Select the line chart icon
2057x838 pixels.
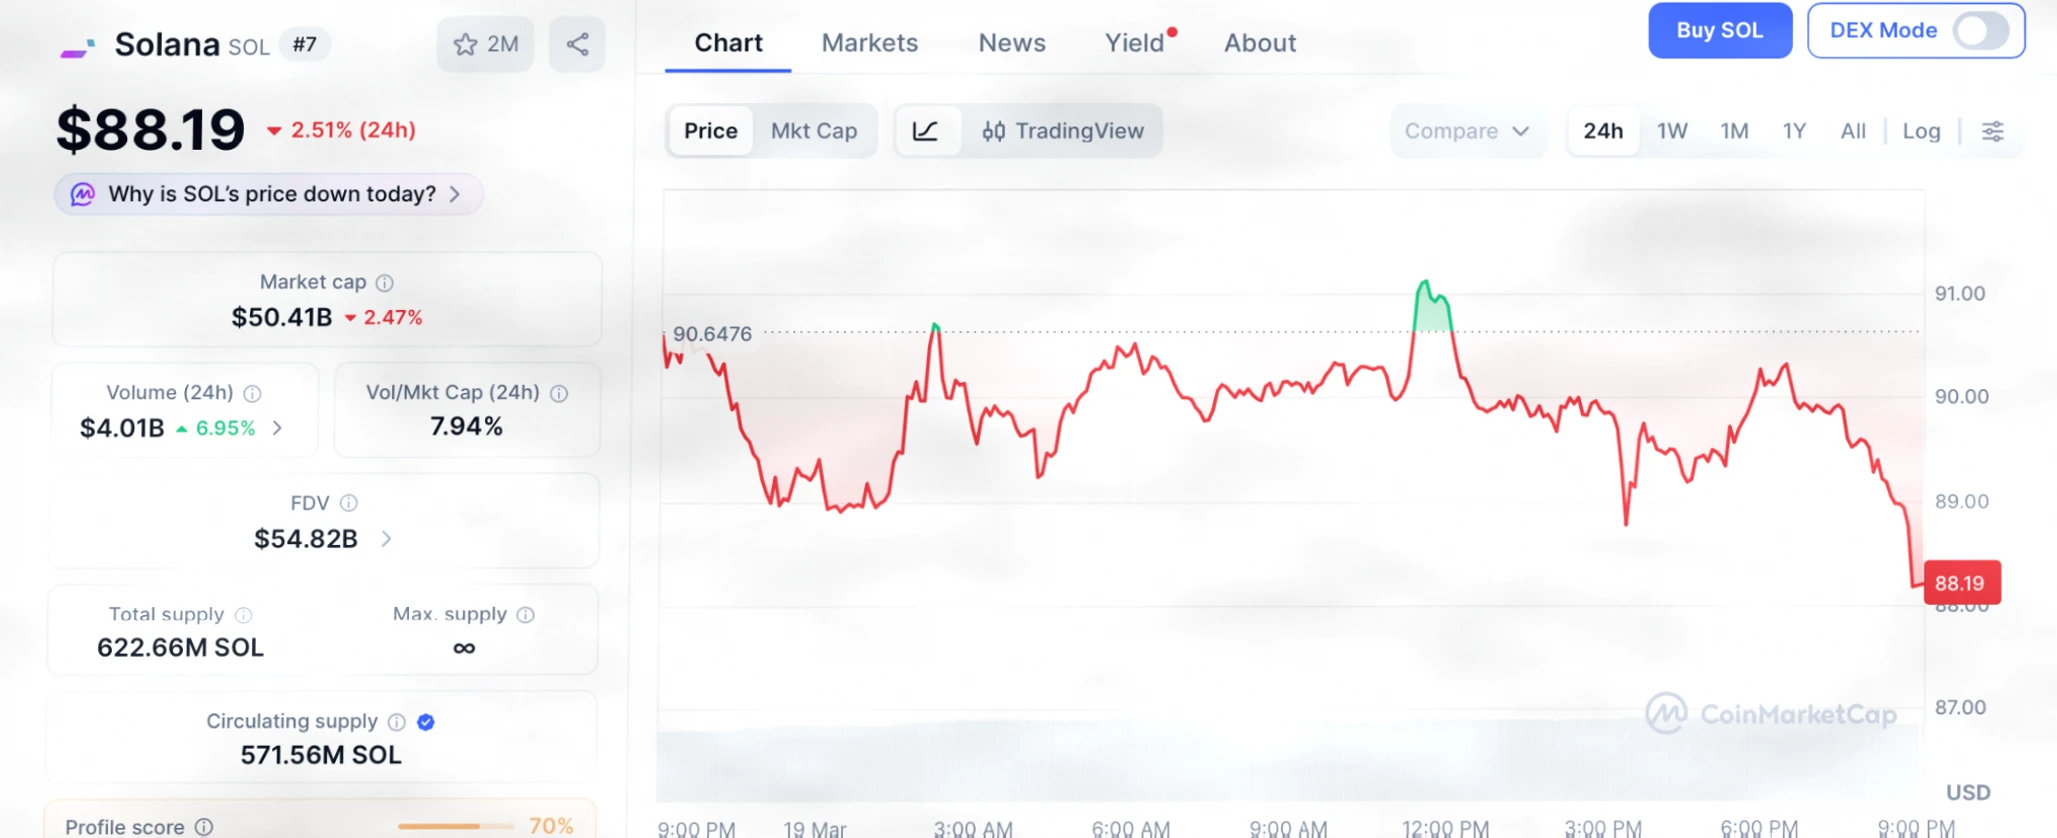[x=926, y=131]
